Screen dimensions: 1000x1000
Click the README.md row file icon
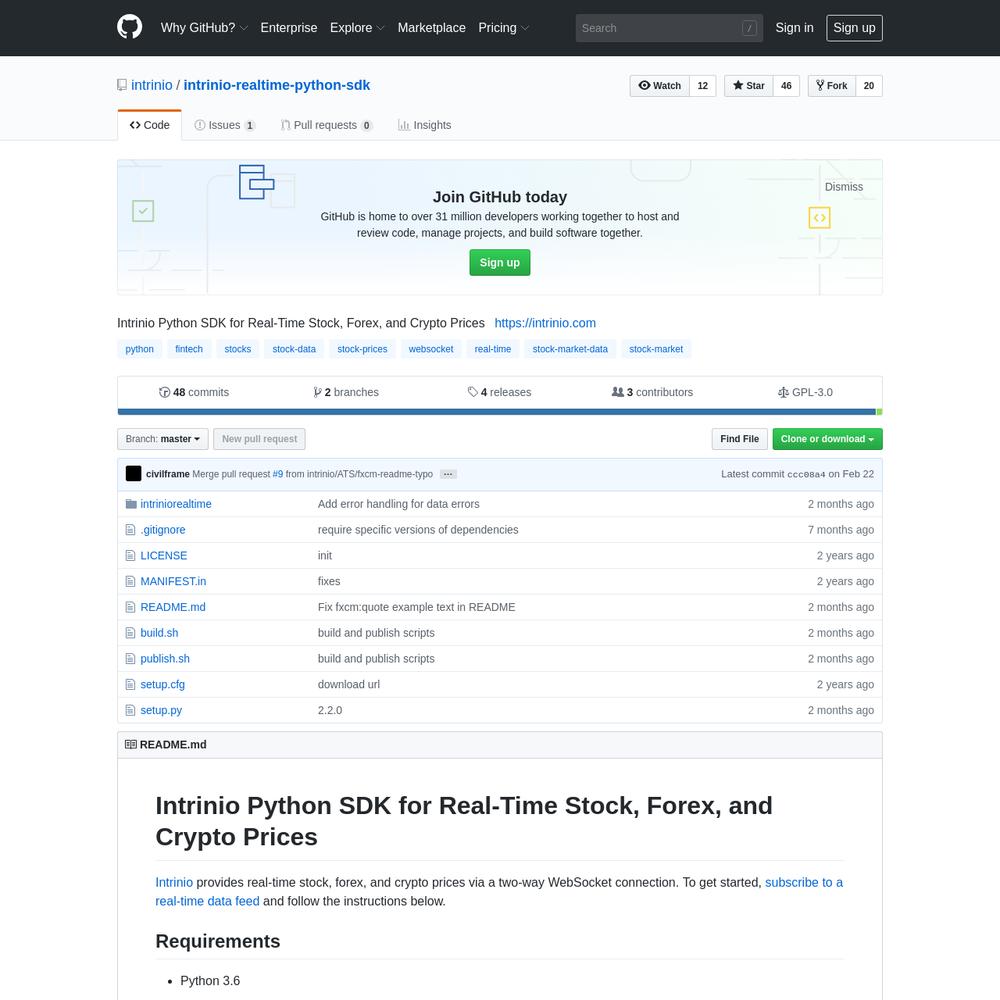(x=130, y=607)
